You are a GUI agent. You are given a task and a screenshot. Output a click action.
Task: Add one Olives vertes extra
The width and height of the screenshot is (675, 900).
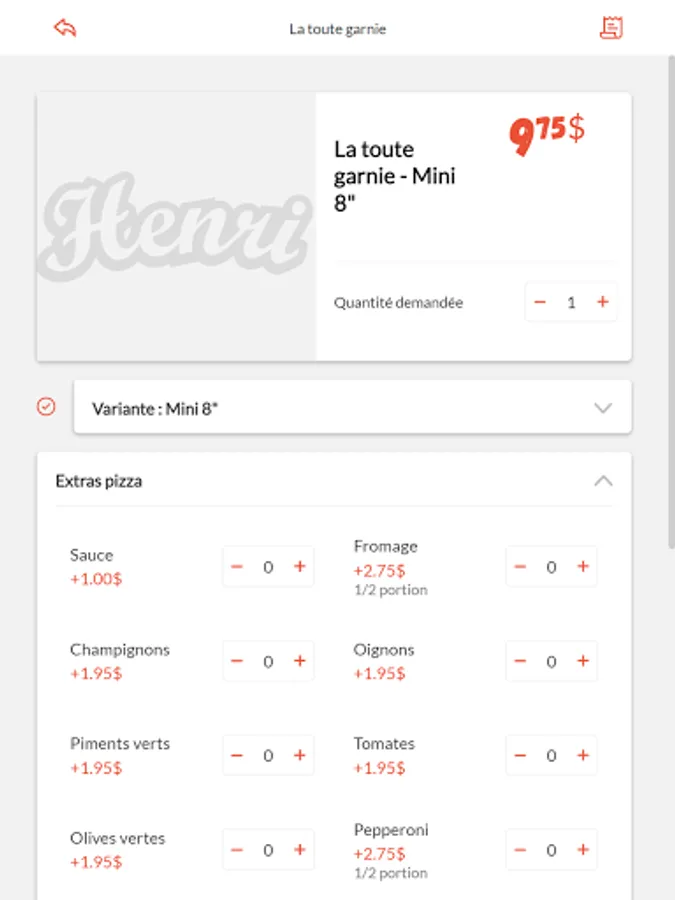(x=299, y=850)
